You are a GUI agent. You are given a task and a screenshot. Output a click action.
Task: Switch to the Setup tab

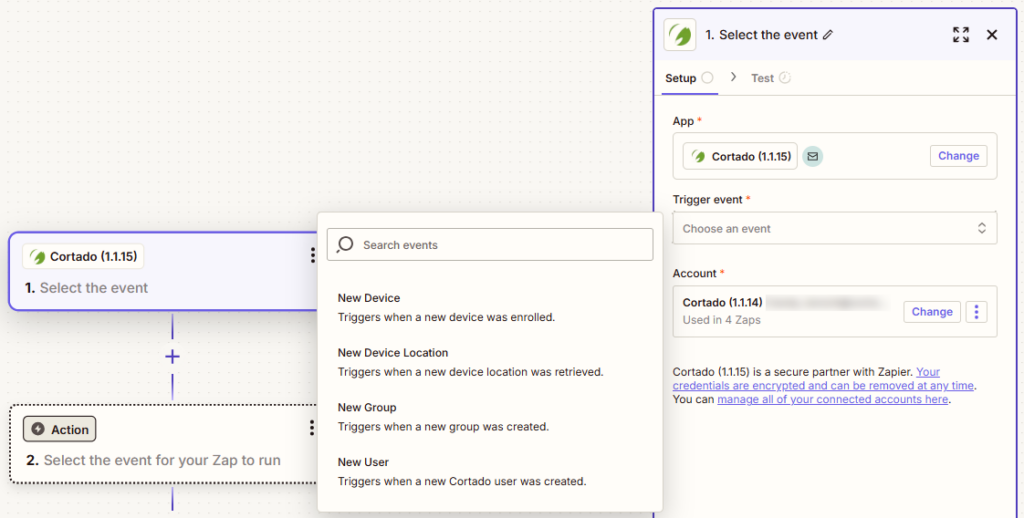[690, 78]
